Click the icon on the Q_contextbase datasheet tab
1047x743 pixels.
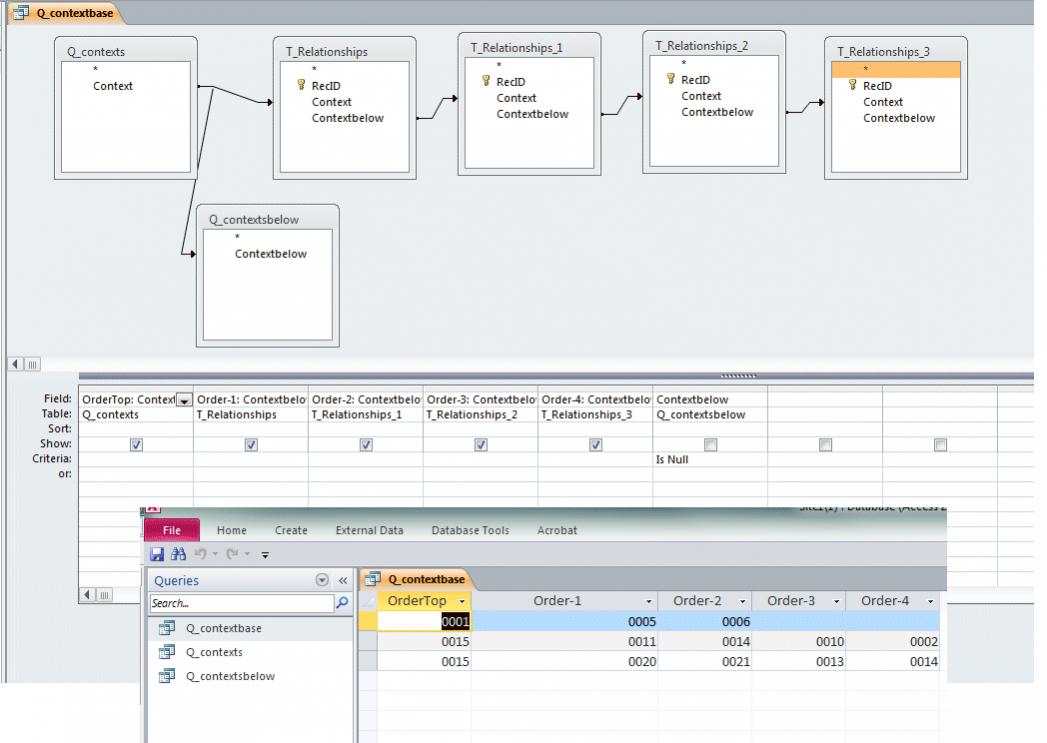point(373,579)
